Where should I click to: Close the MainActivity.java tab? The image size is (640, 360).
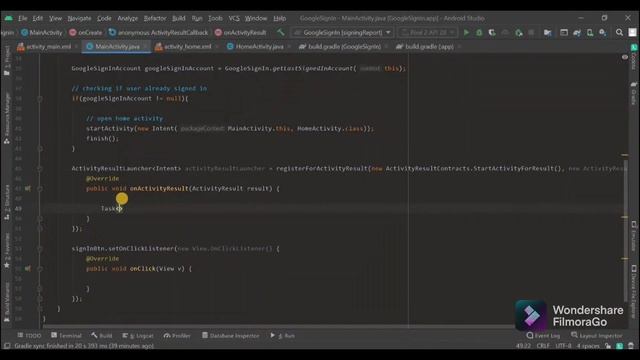point(145,47)
